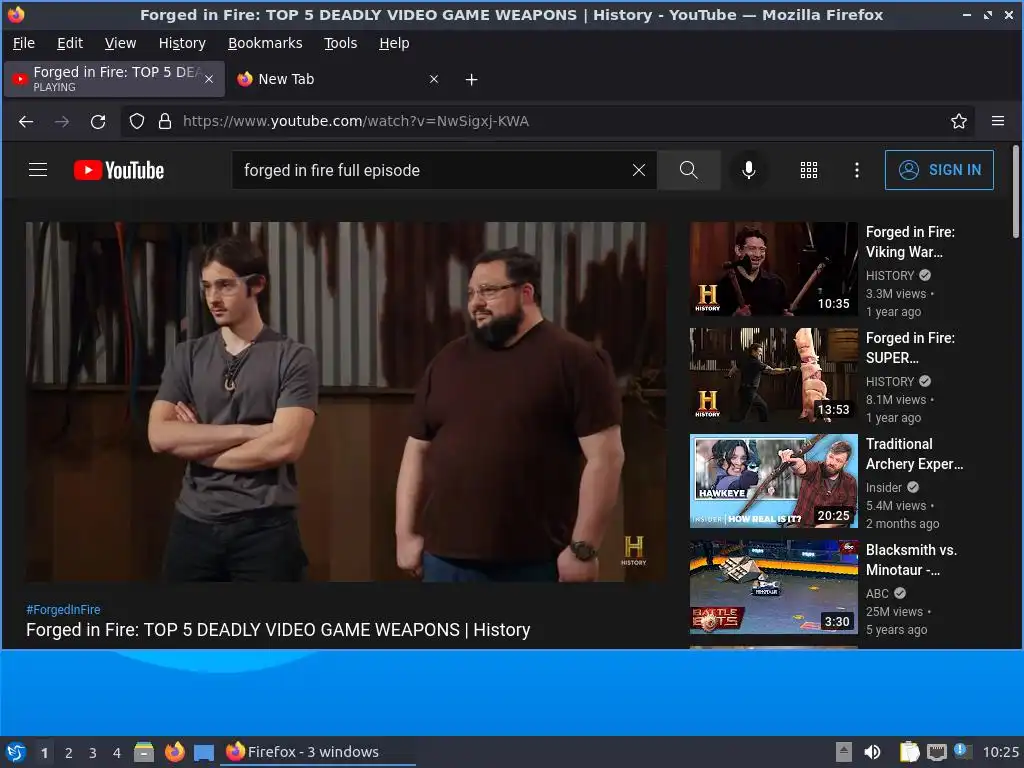View site security padlock info

coord(165,121)
